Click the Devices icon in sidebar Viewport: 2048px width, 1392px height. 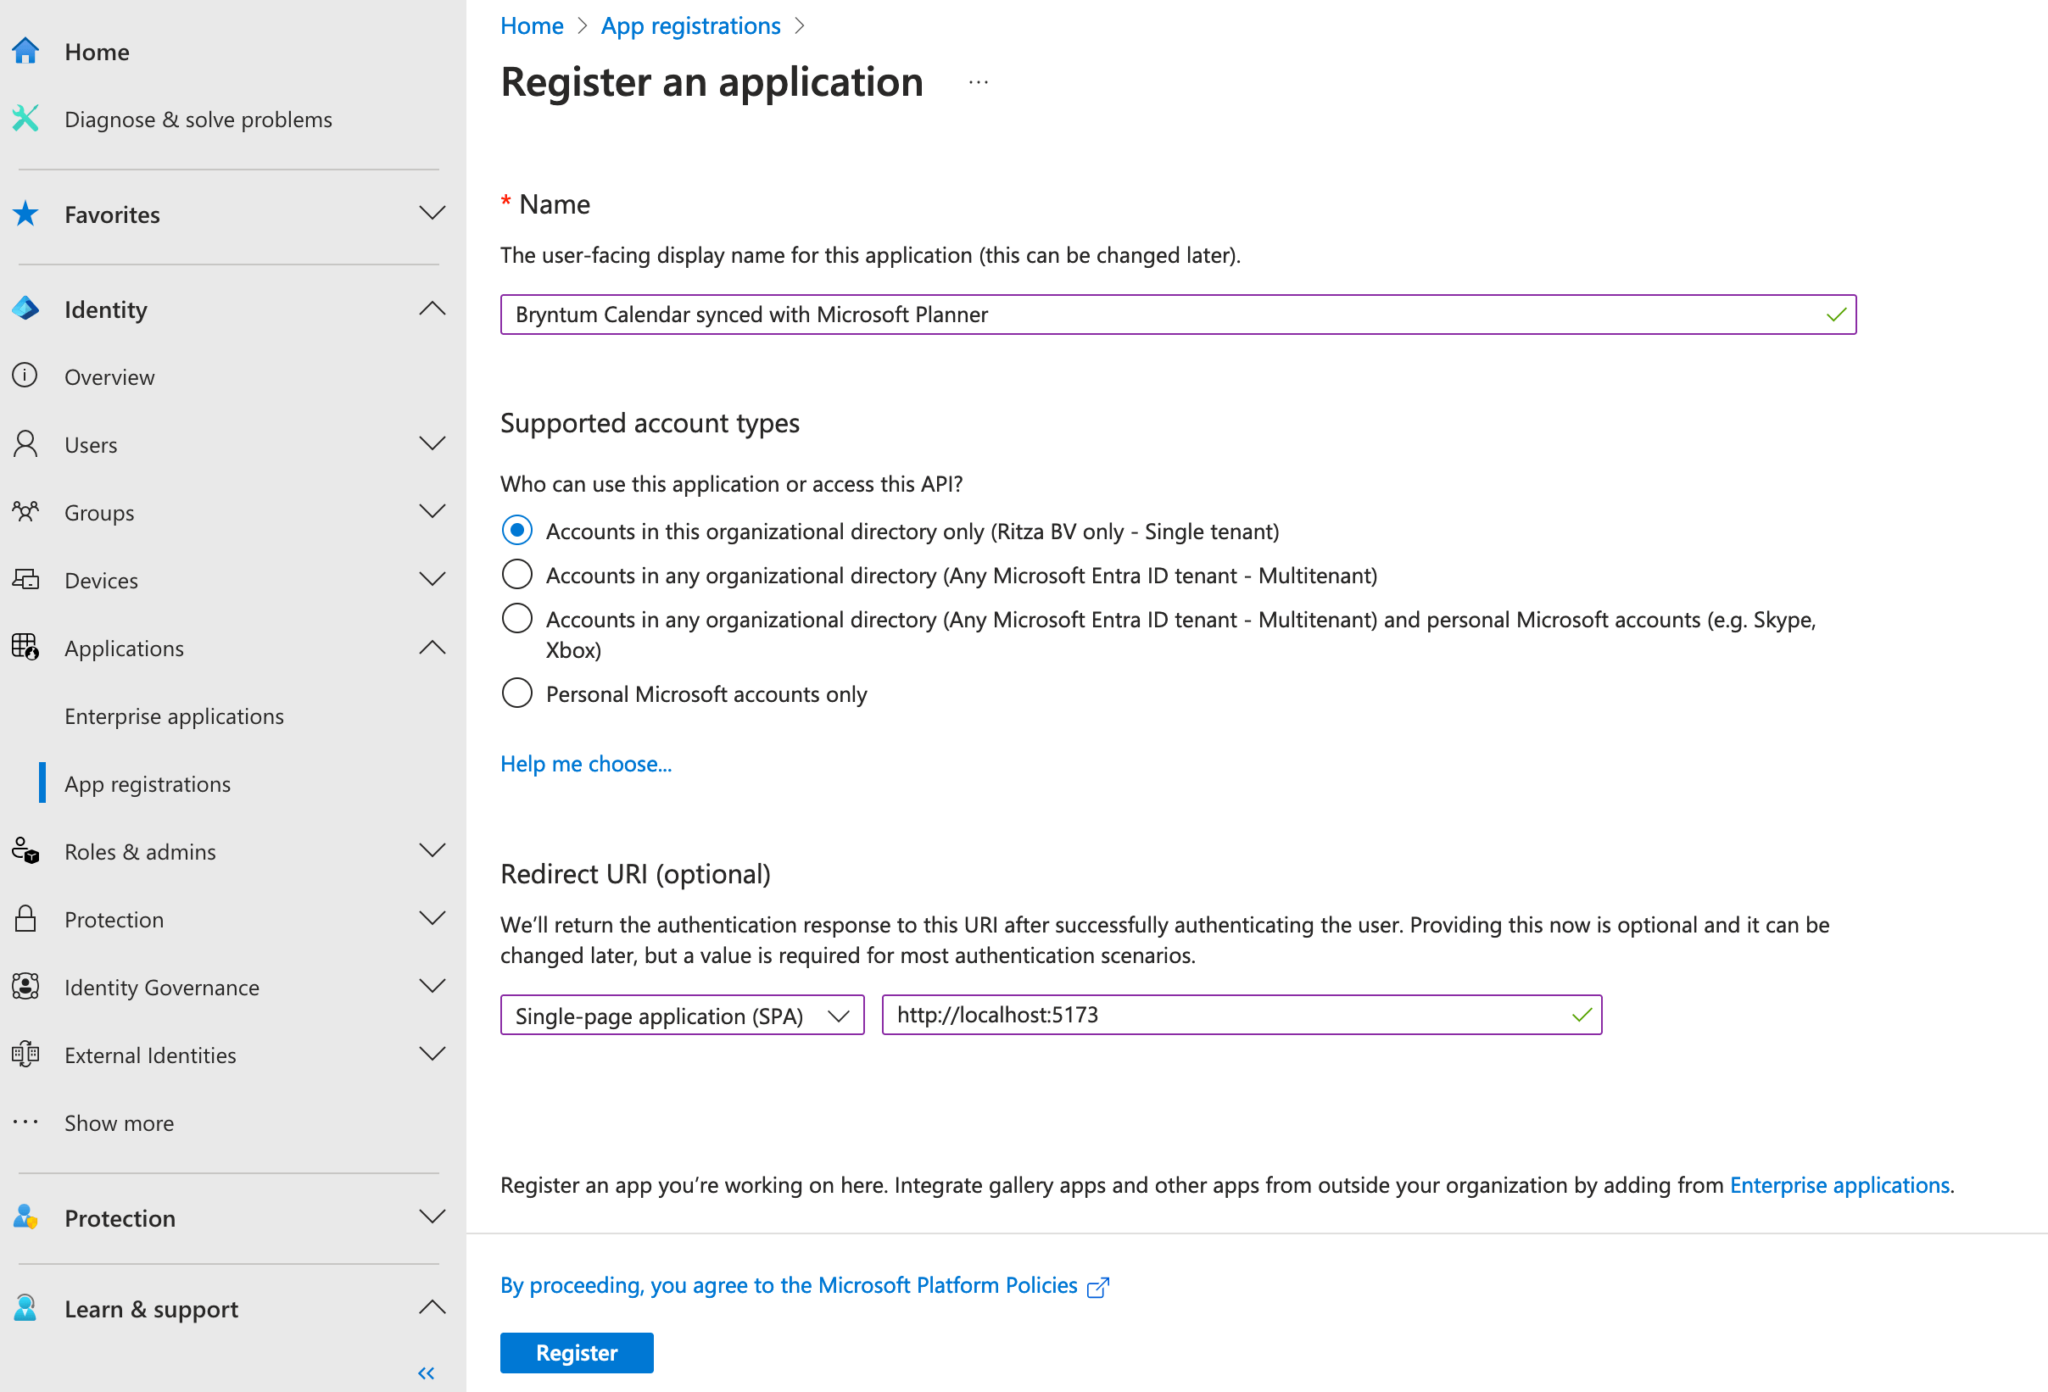(x=25, y=579)
